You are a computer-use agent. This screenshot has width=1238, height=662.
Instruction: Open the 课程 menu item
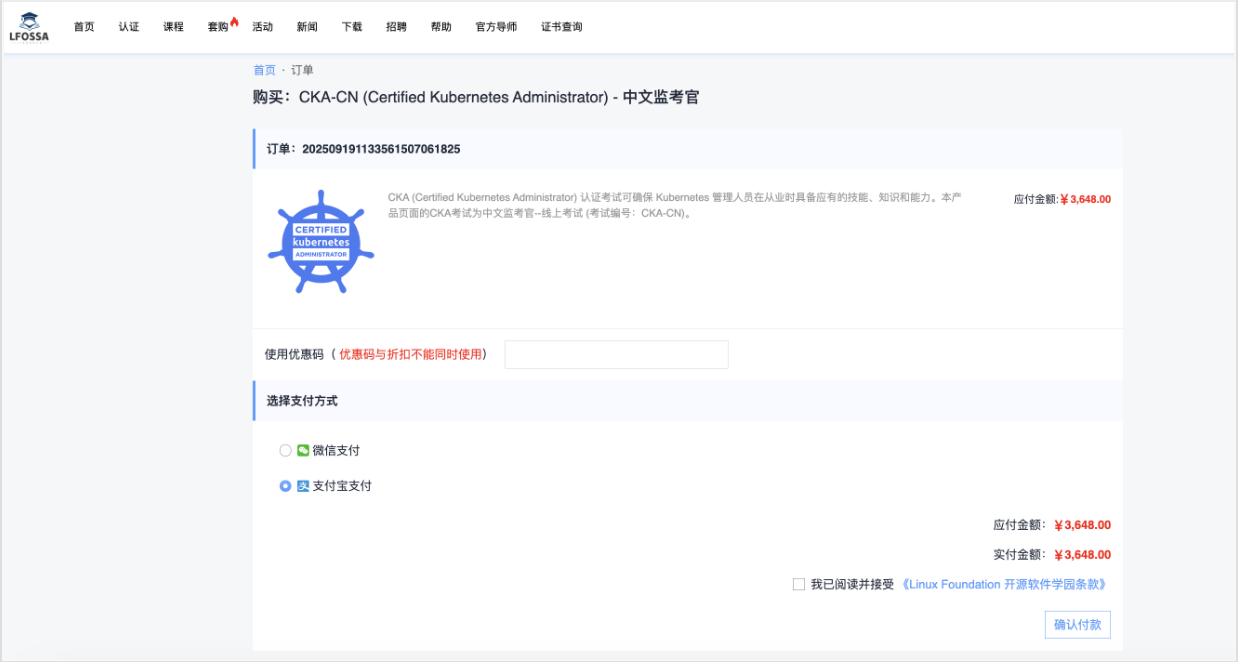(x=173, y=27)
